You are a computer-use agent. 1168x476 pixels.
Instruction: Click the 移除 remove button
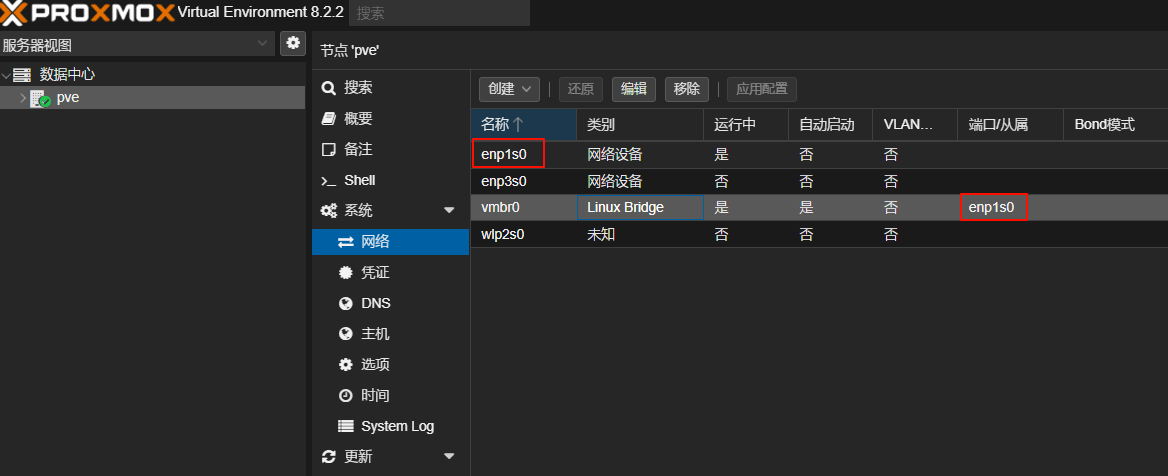[687, 89]
